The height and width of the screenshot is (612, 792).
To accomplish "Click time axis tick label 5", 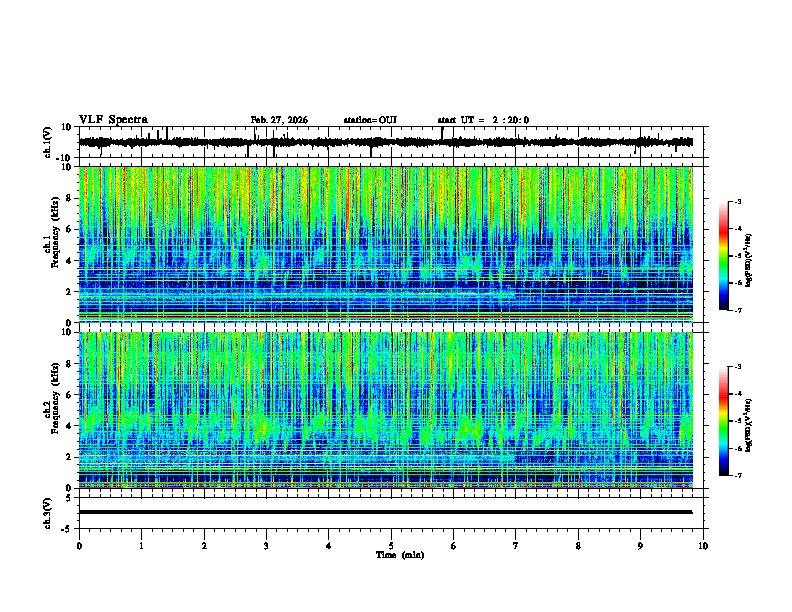I will coord(391,546).
